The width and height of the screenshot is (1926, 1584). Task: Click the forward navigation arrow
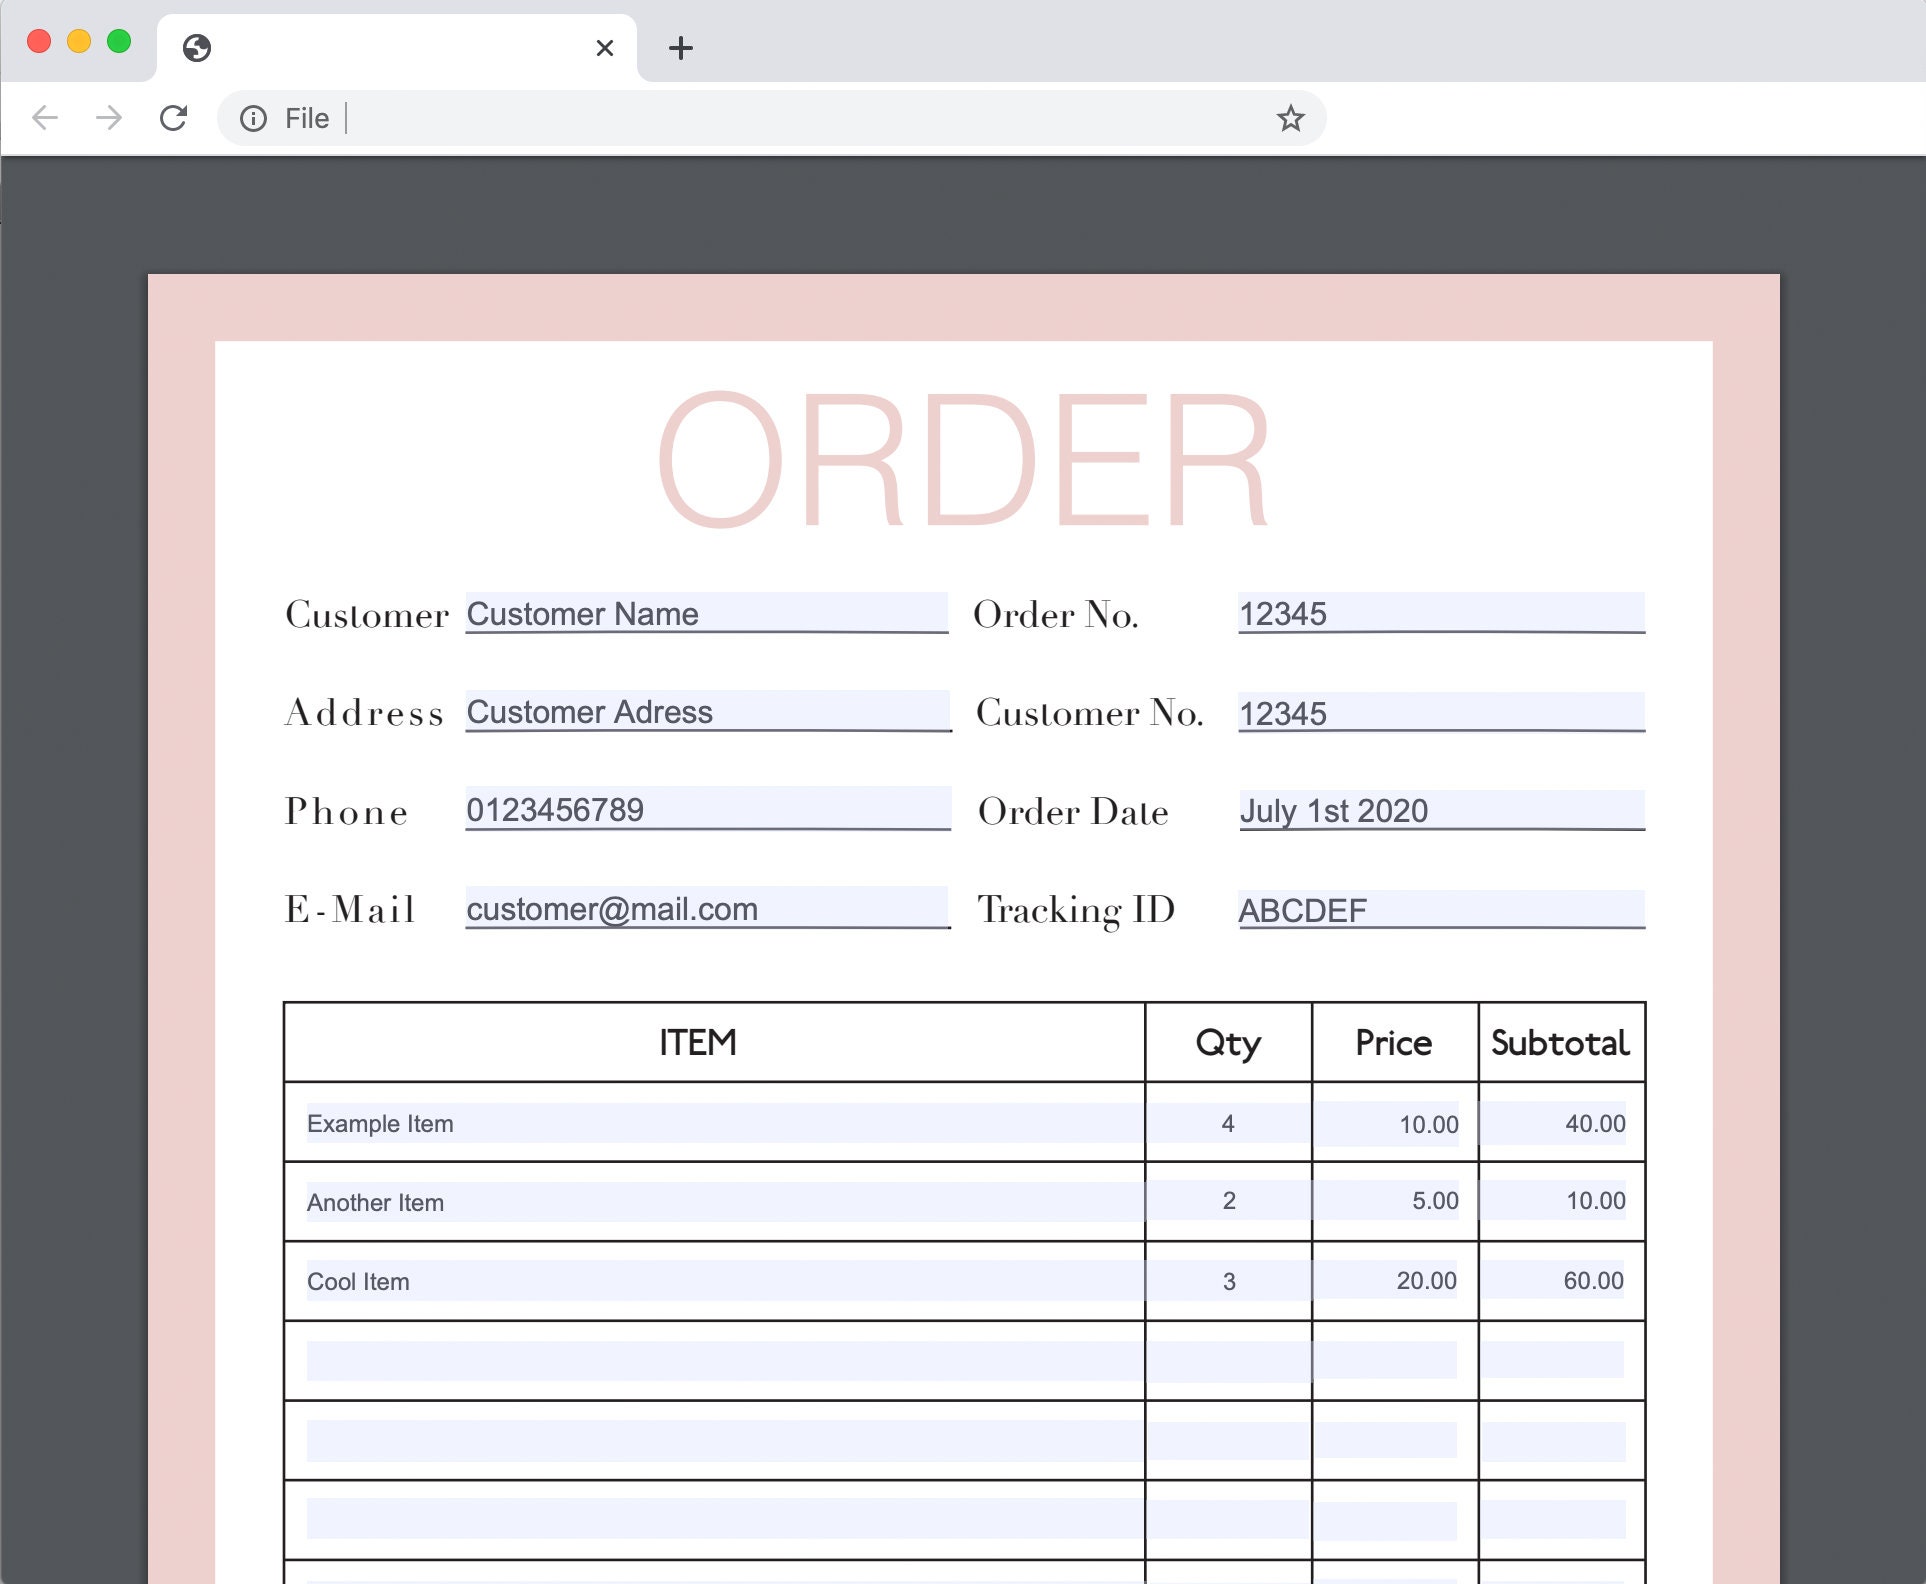click(x=108, y=118)
